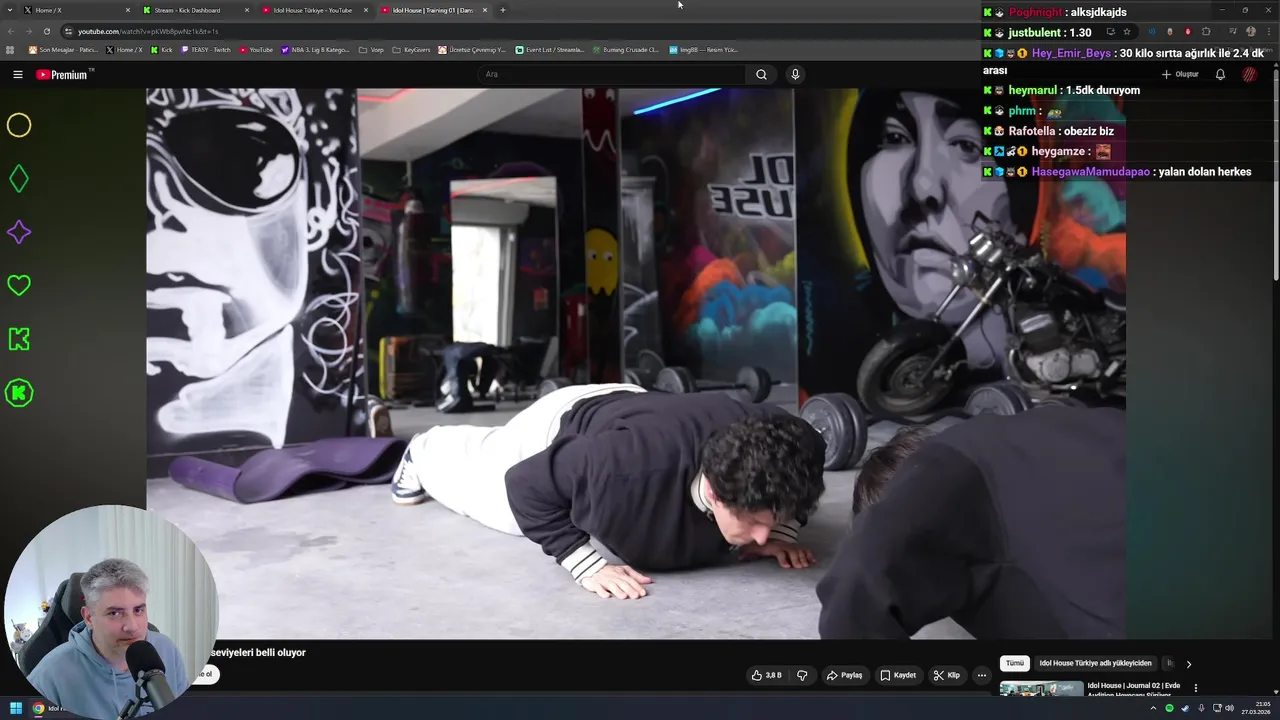The width and height of the screenshot is (1280, 720).
Task: Open Chrome apps grid in bookmarks bar
Action: click(x=11, y=49)
